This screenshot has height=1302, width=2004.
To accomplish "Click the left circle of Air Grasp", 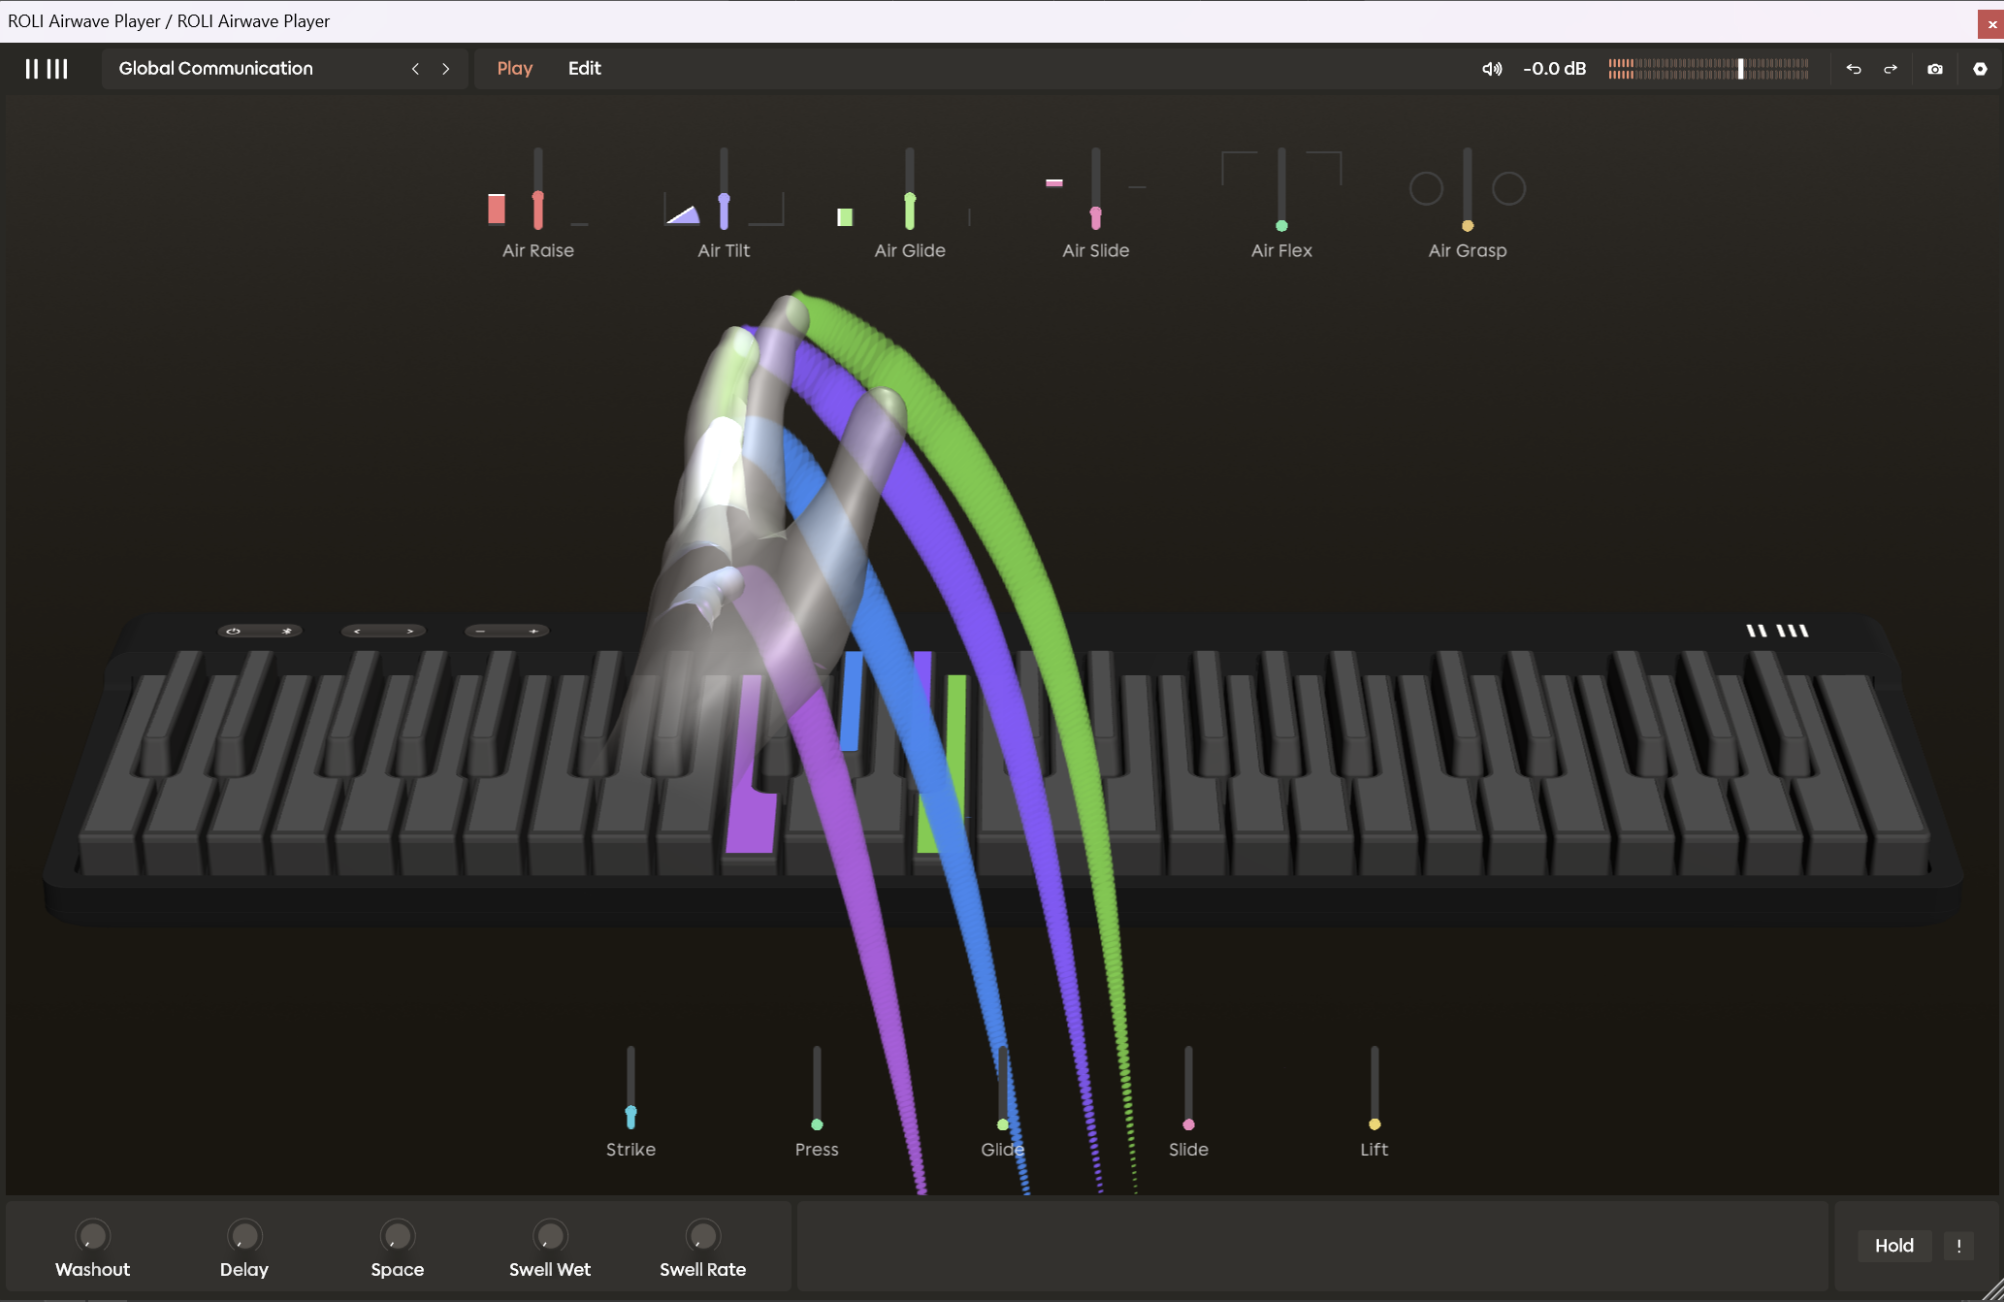I will tap(1426, 188).
